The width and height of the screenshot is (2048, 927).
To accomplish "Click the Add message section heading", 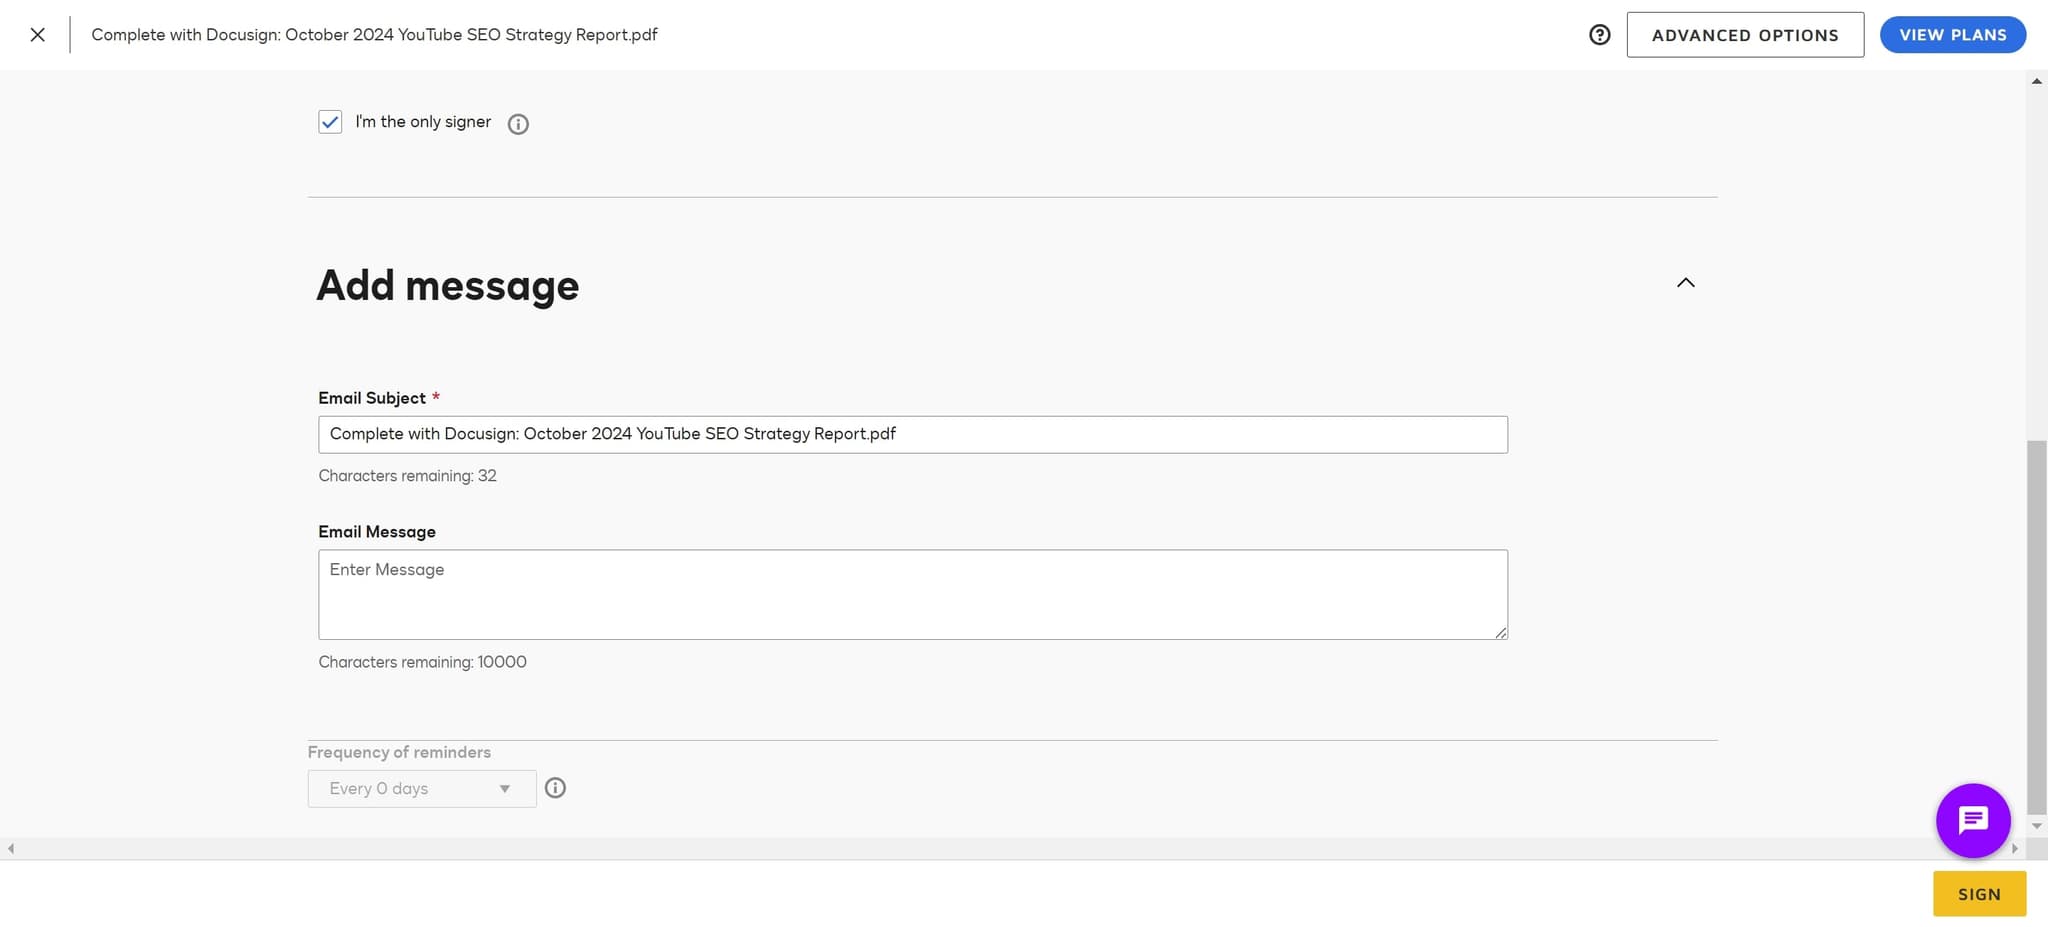I will [447, 285].
